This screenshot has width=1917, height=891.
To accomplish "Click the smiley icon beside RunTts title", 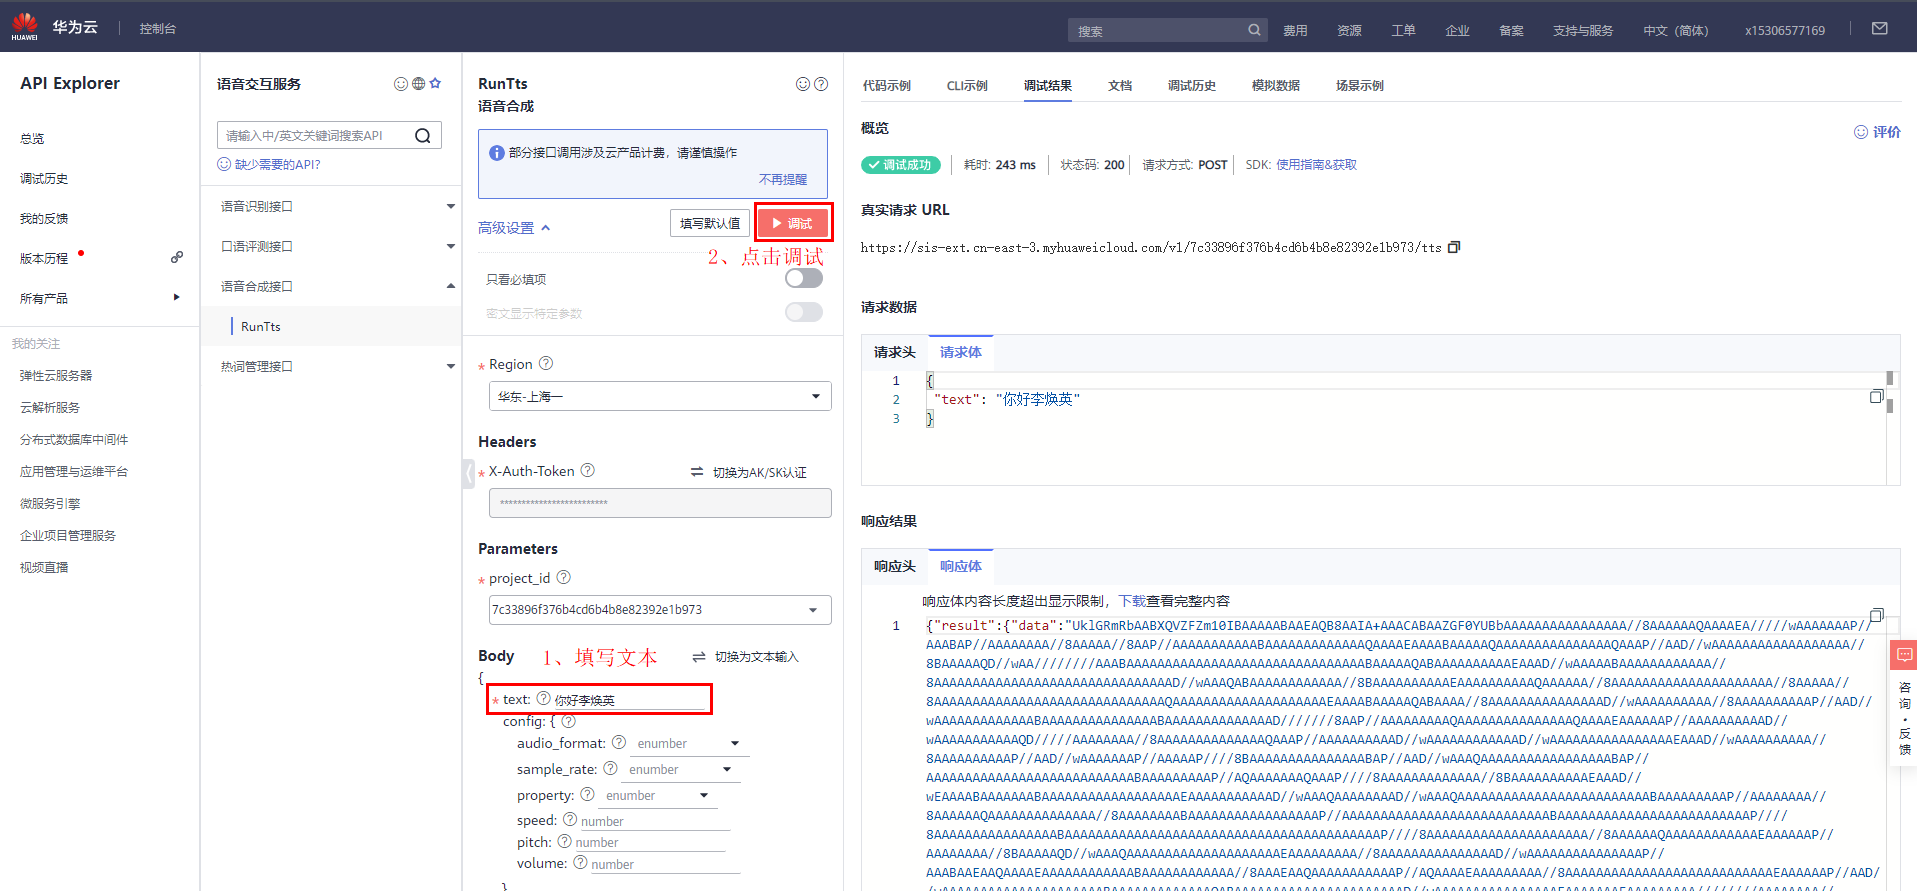I will (803, 84).
